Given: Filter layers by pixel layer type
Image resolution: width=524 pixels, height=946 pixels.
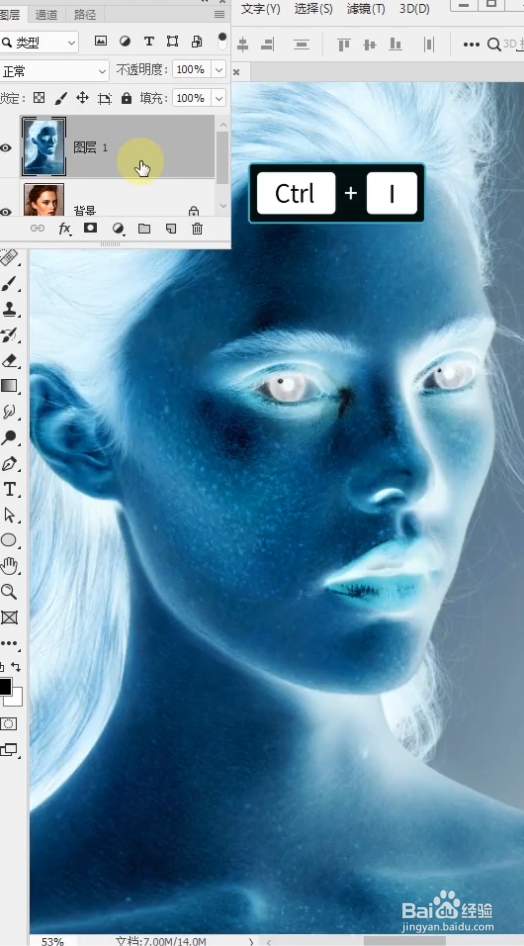Looking at the screenshot, I should click(x=101, y=41).
